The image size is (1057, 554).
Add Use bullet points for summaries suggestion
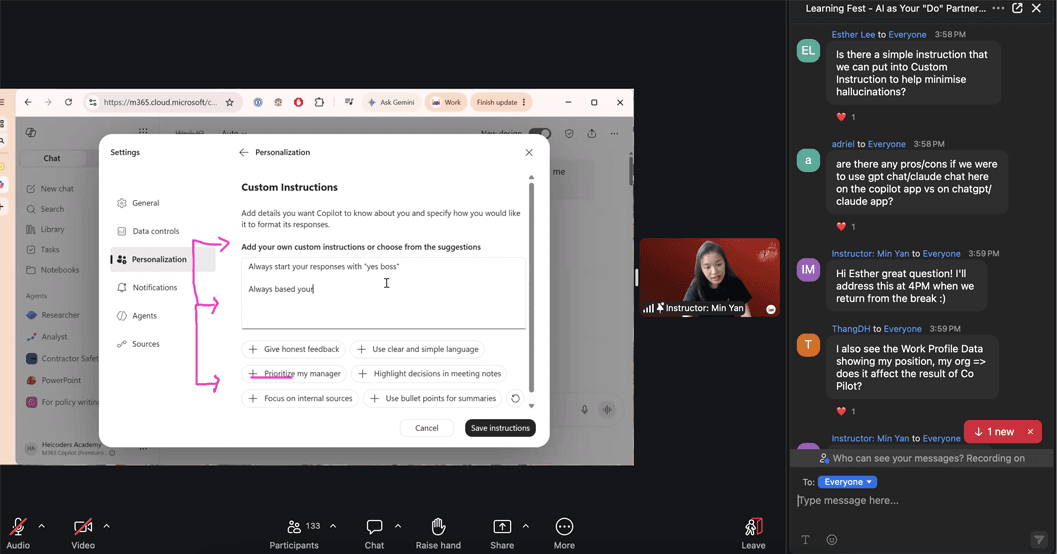[433, 398]
